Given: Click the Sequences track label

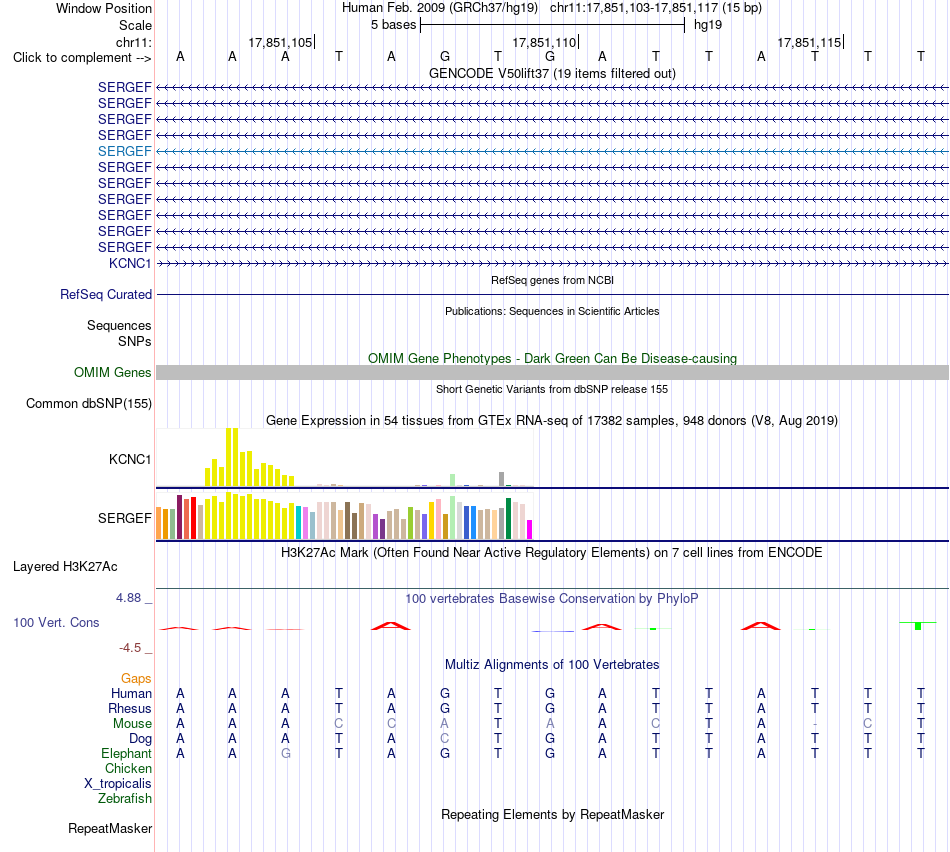Looking at the screenshot, I should pyautogui.click(x=119, y=325).
